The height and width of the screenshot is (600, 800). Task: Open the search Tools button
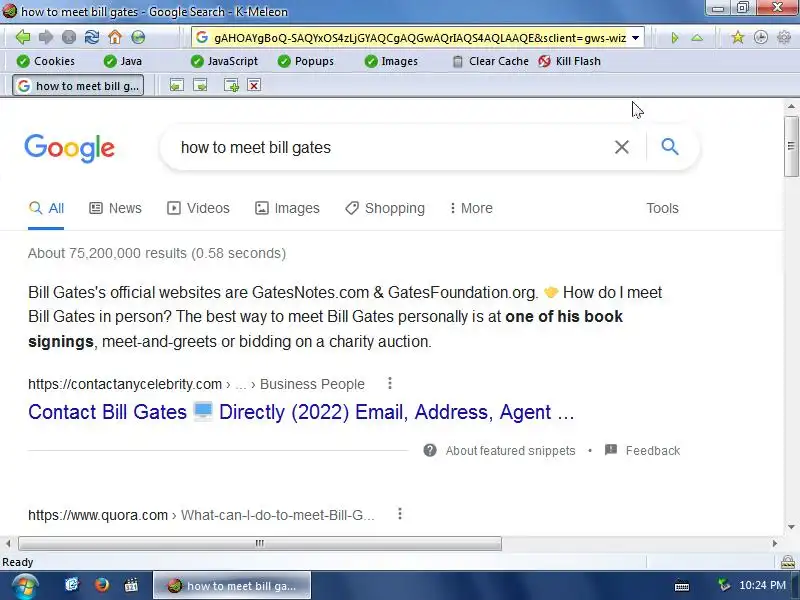tap(662, 208)
